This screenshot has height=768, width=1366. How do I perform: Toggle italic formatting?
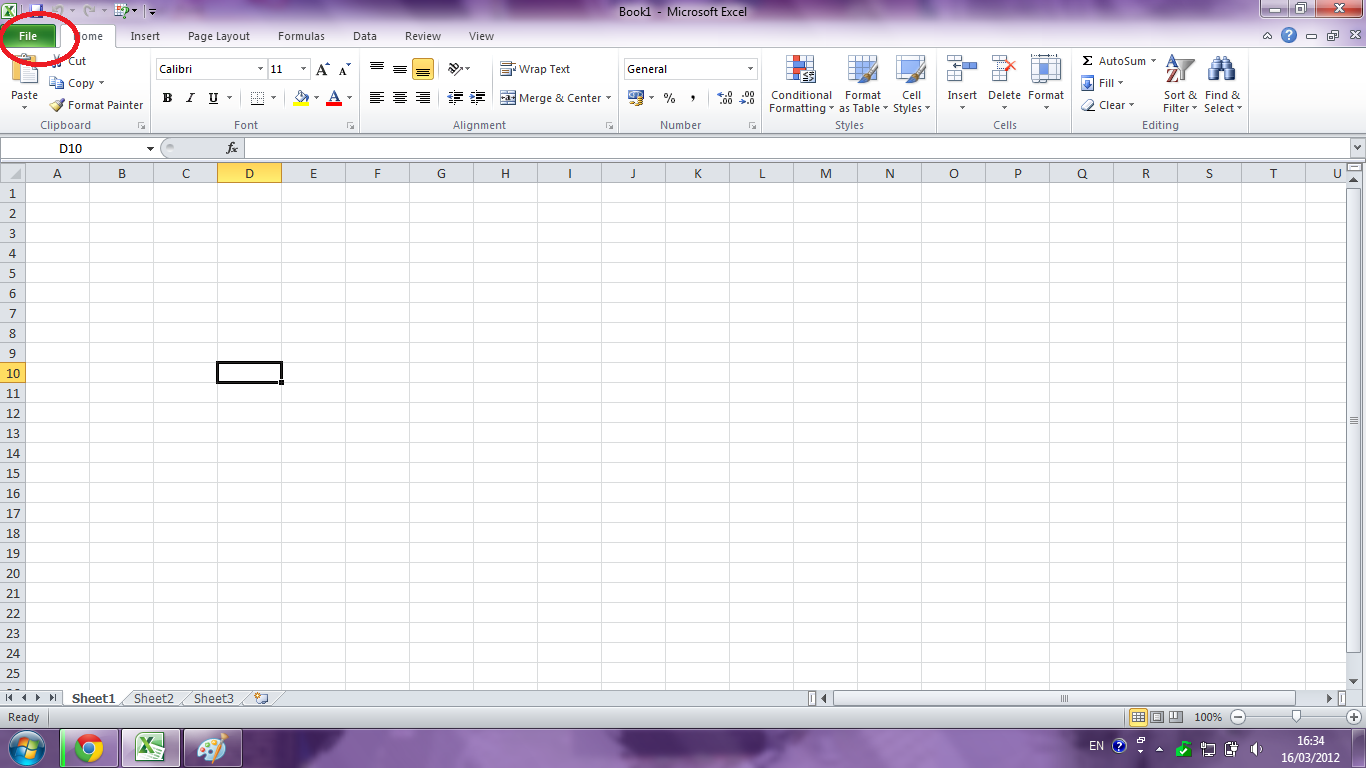[x=190, y=98]
